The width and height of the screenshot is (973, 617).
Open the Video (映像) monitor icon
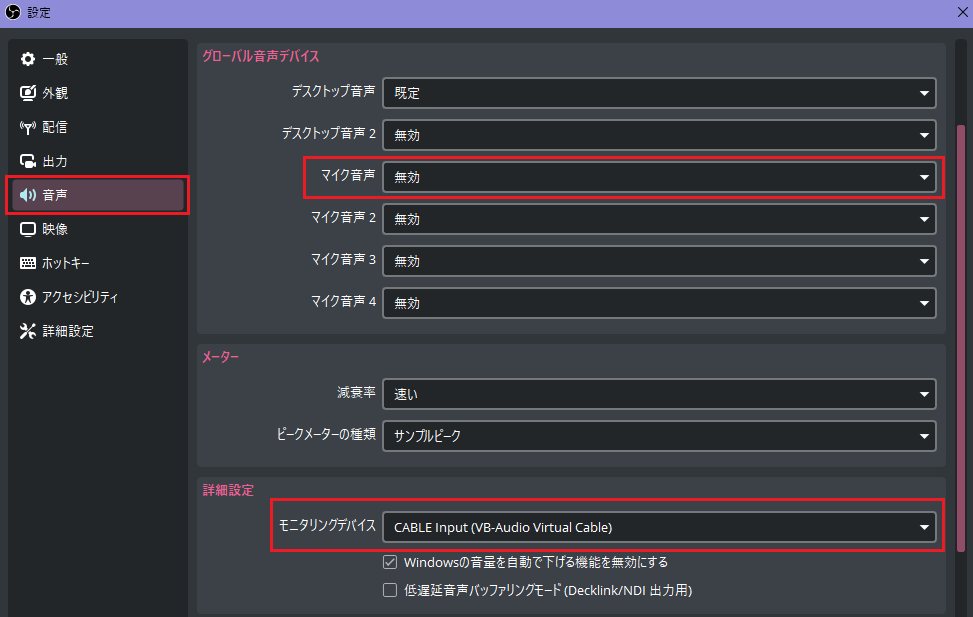(28, 229)
